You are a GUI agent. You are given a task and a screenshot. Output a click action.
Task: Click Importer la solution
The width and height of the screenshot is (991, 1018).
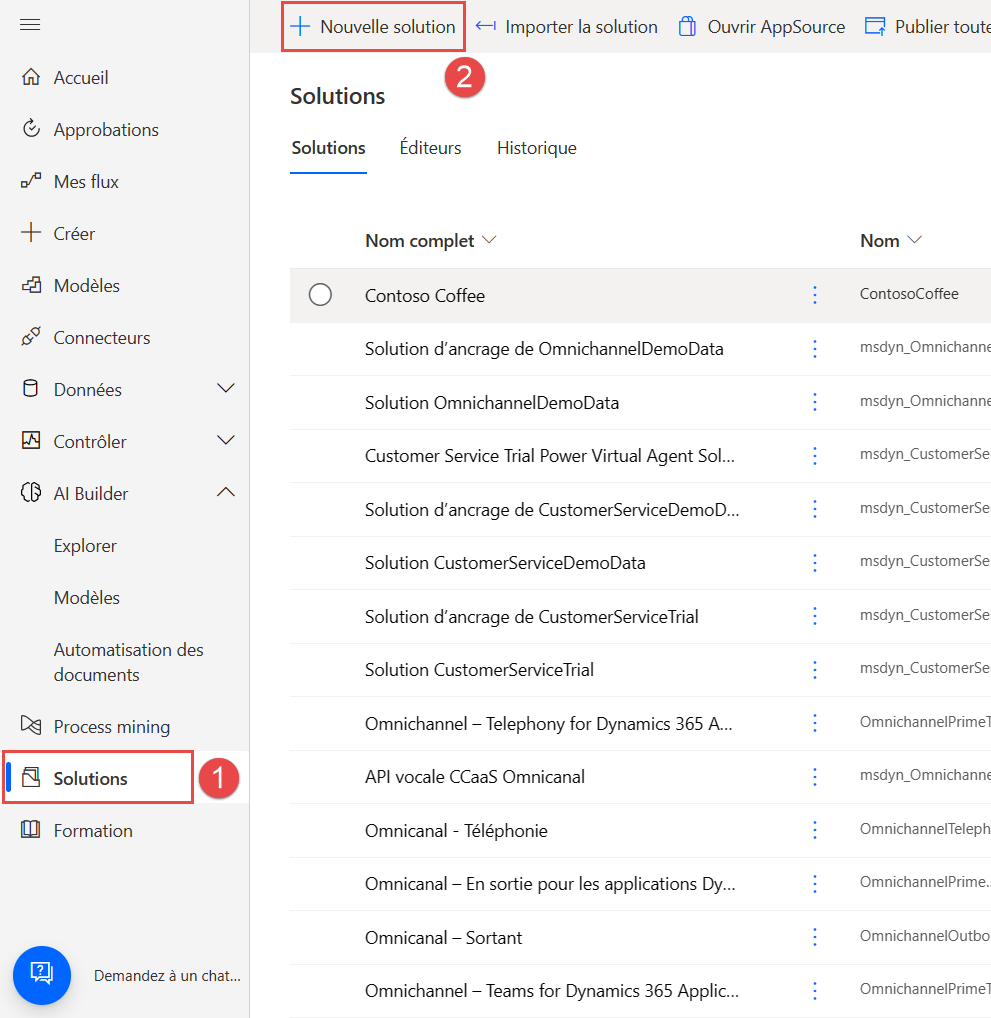click(x=567, y=26)
